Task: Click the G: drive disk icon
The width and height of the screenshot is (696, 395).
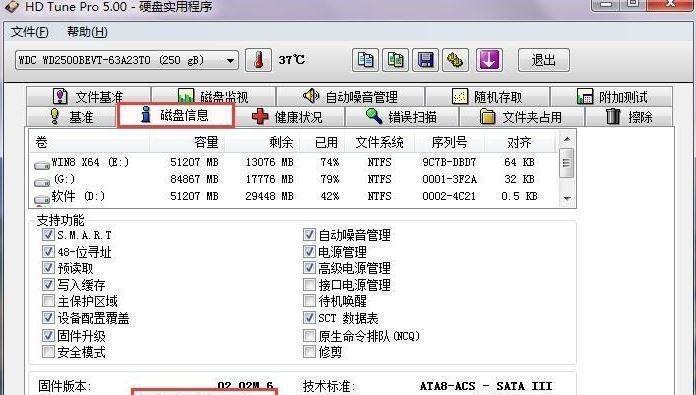Action: tap(42, 182)
